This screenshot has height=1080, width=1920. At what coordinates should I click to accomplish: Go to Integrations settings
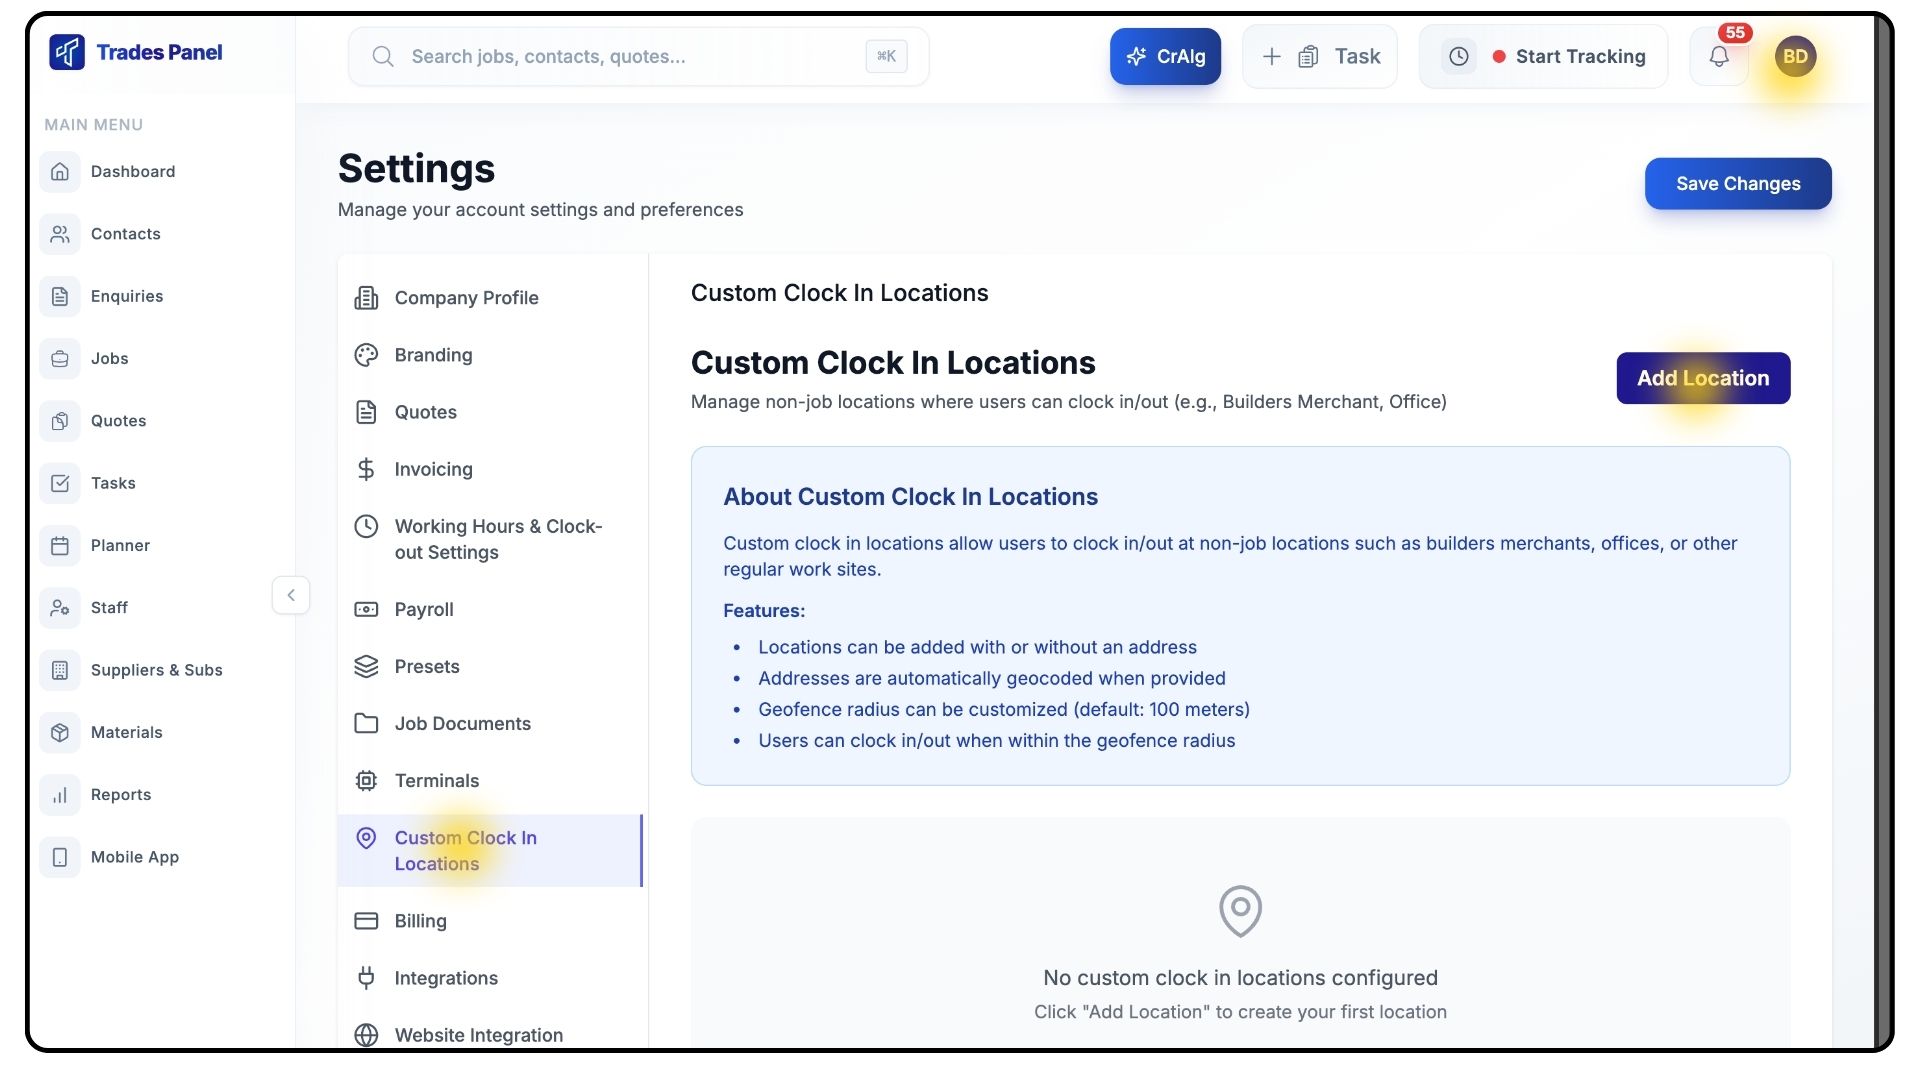[446, 978]
